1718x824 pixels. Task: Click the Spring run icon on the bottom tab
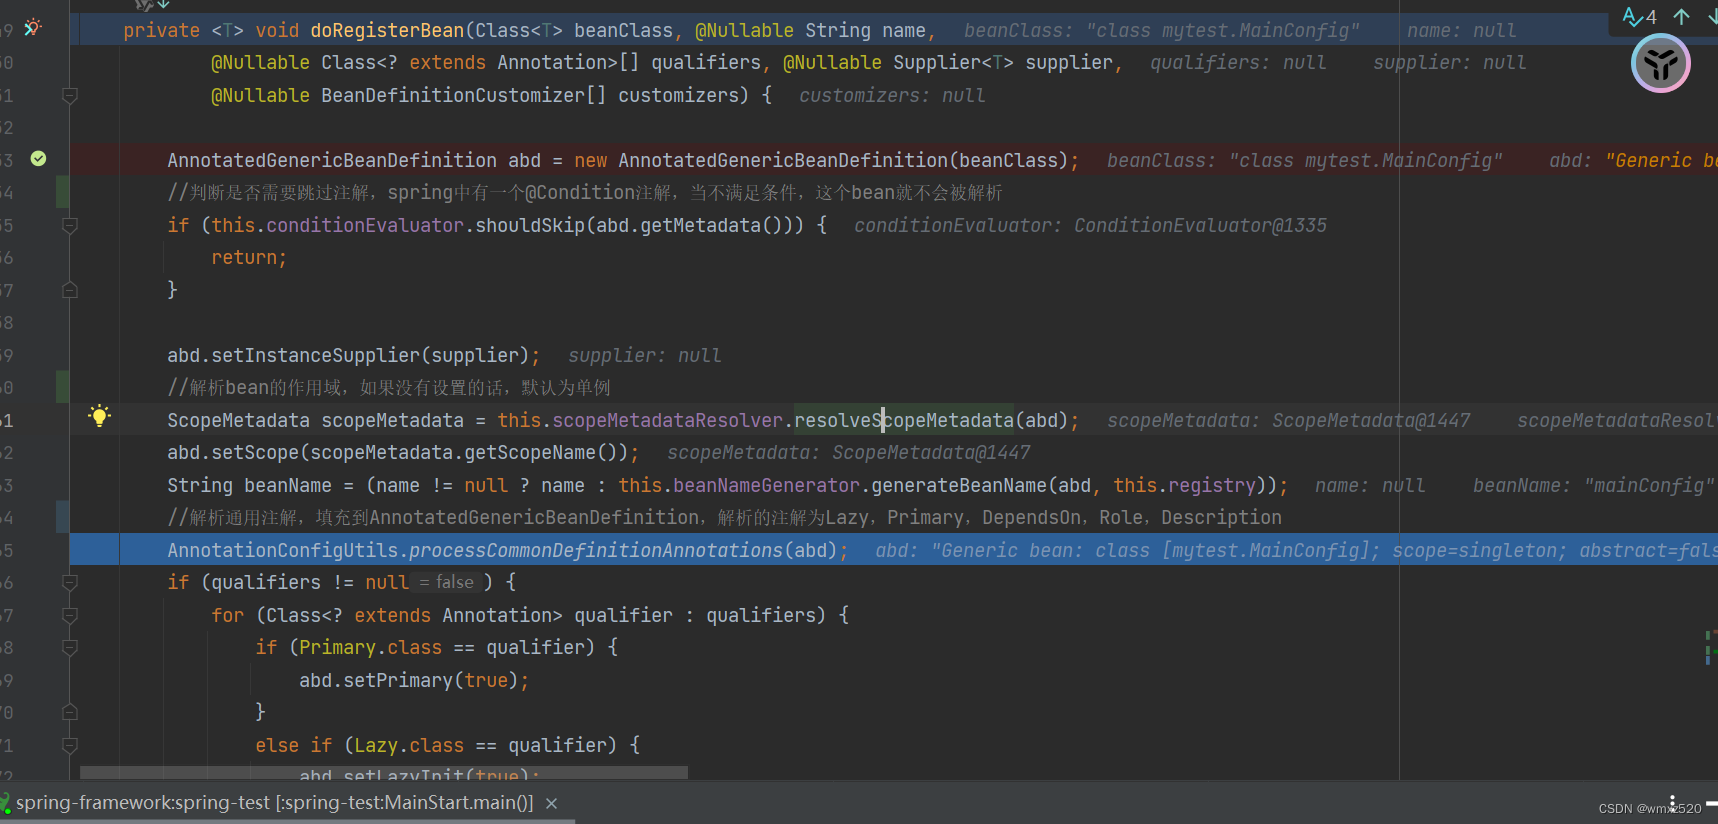(x=5, y=802)
